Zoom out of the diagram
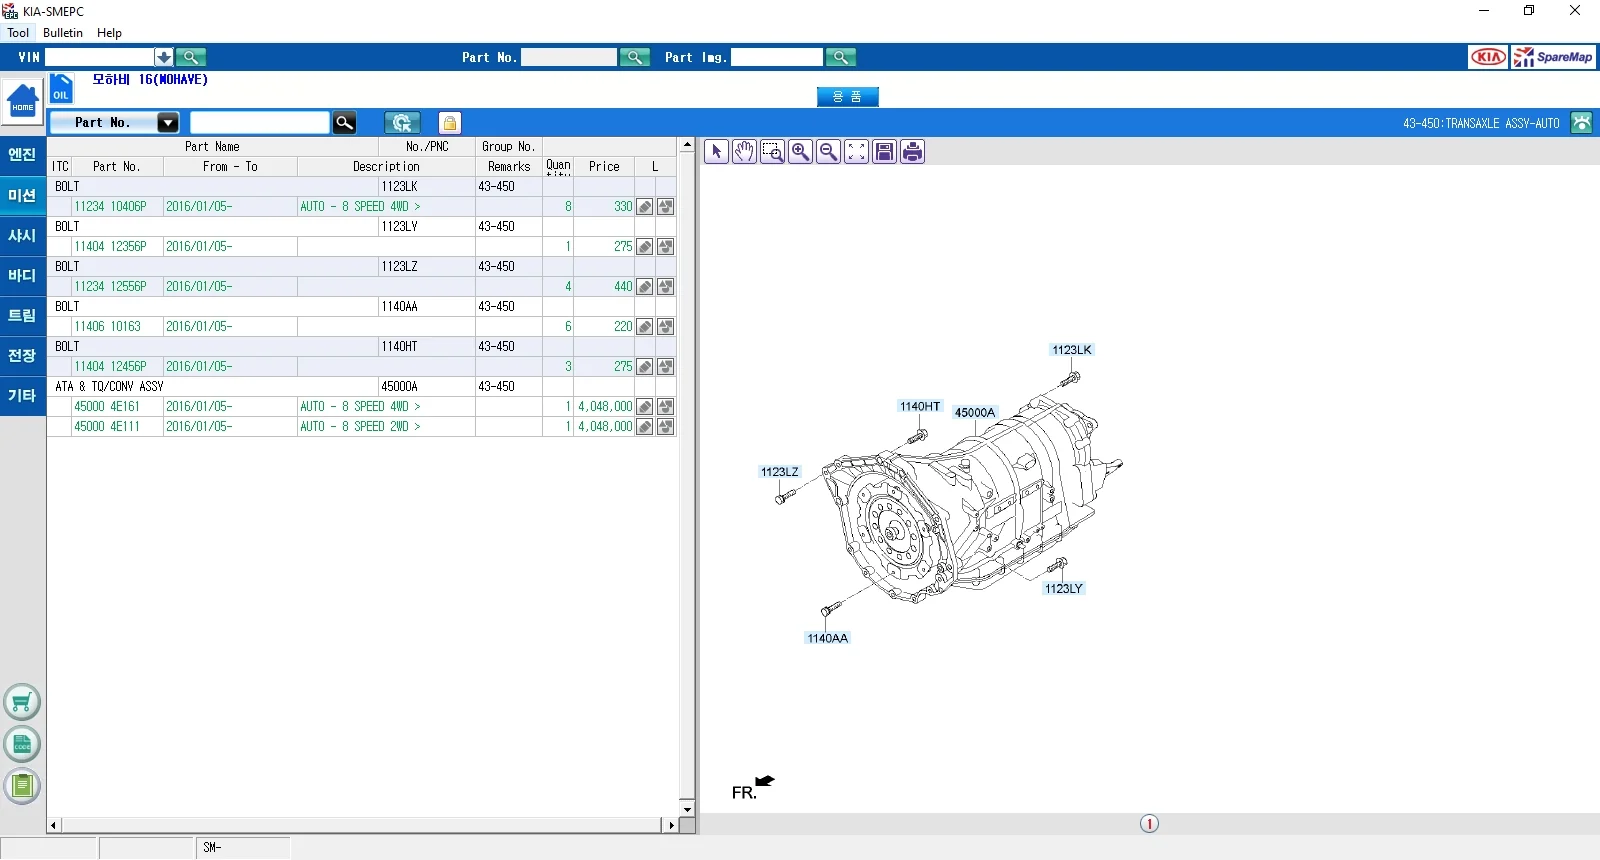Screen dimensions: 1600x860 pos(828,151)
